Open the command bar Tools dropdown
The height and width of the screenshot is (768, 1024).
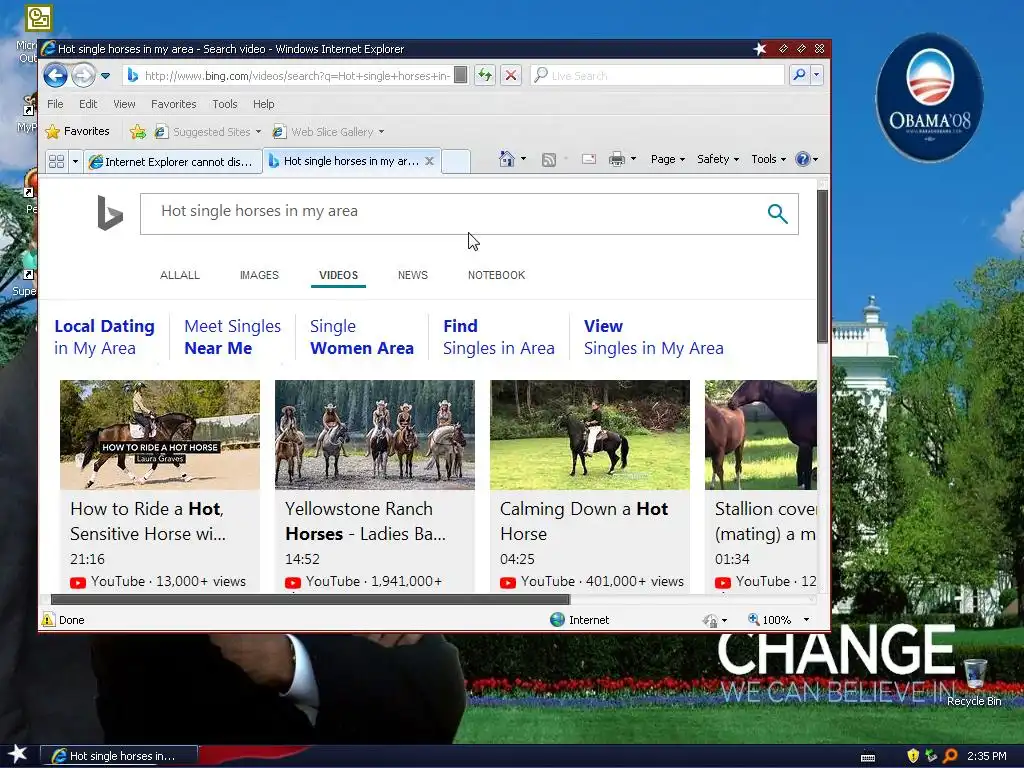(x=769, y=159)
